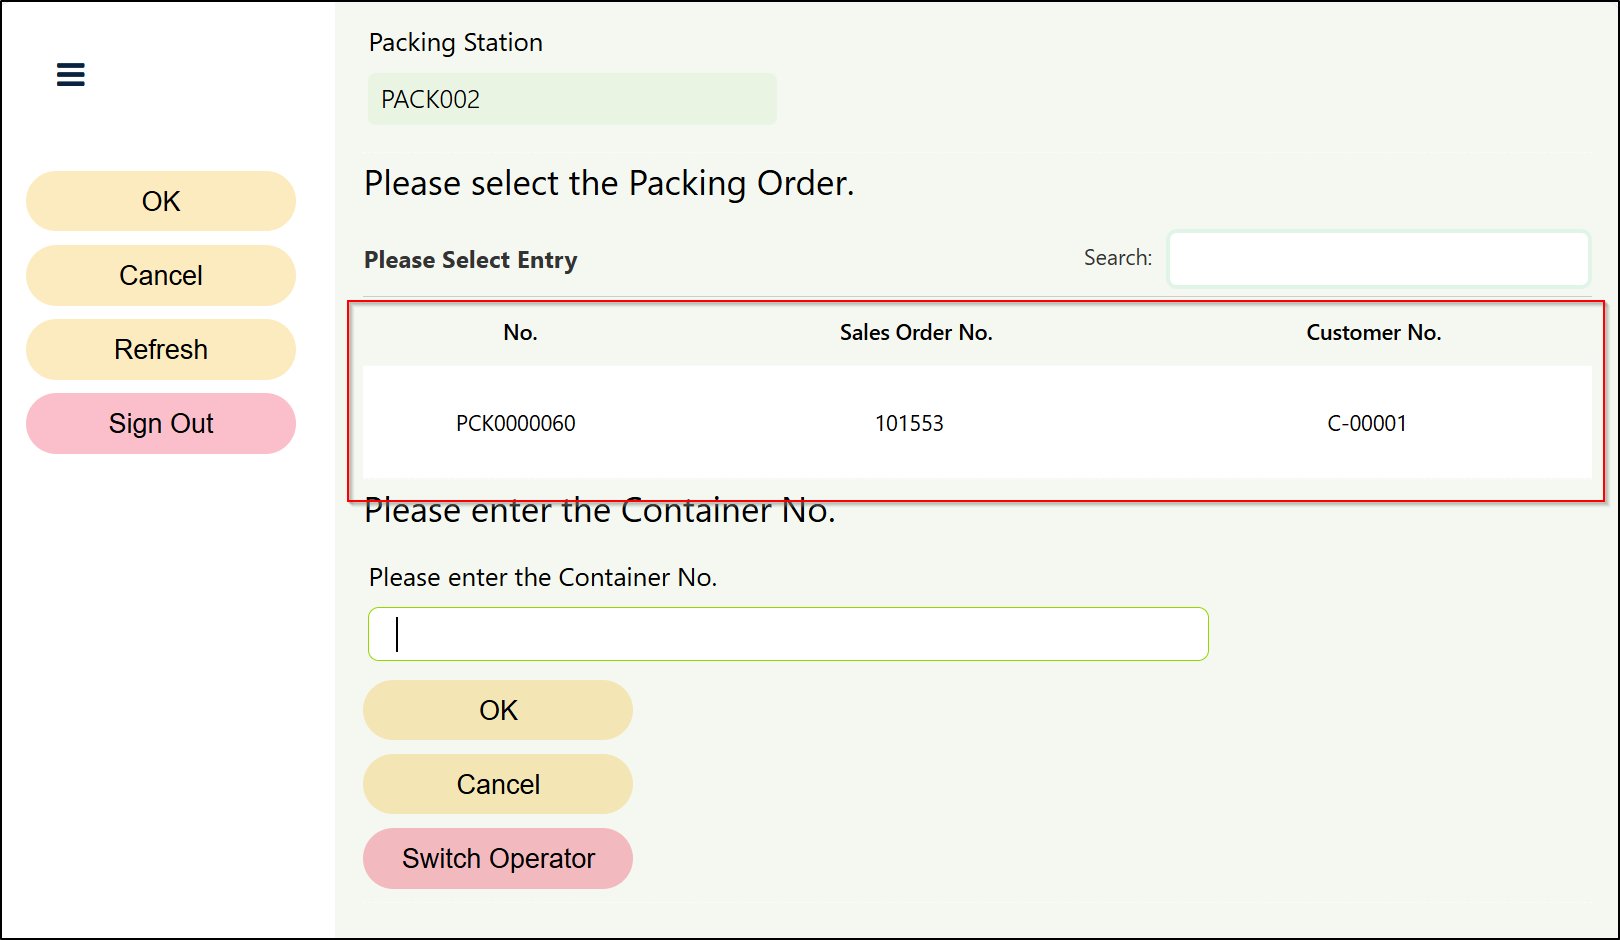Click the Please select the Packing Order heading
The height and width of the screenshot is (940, 1620).
[x=608, y=184]
